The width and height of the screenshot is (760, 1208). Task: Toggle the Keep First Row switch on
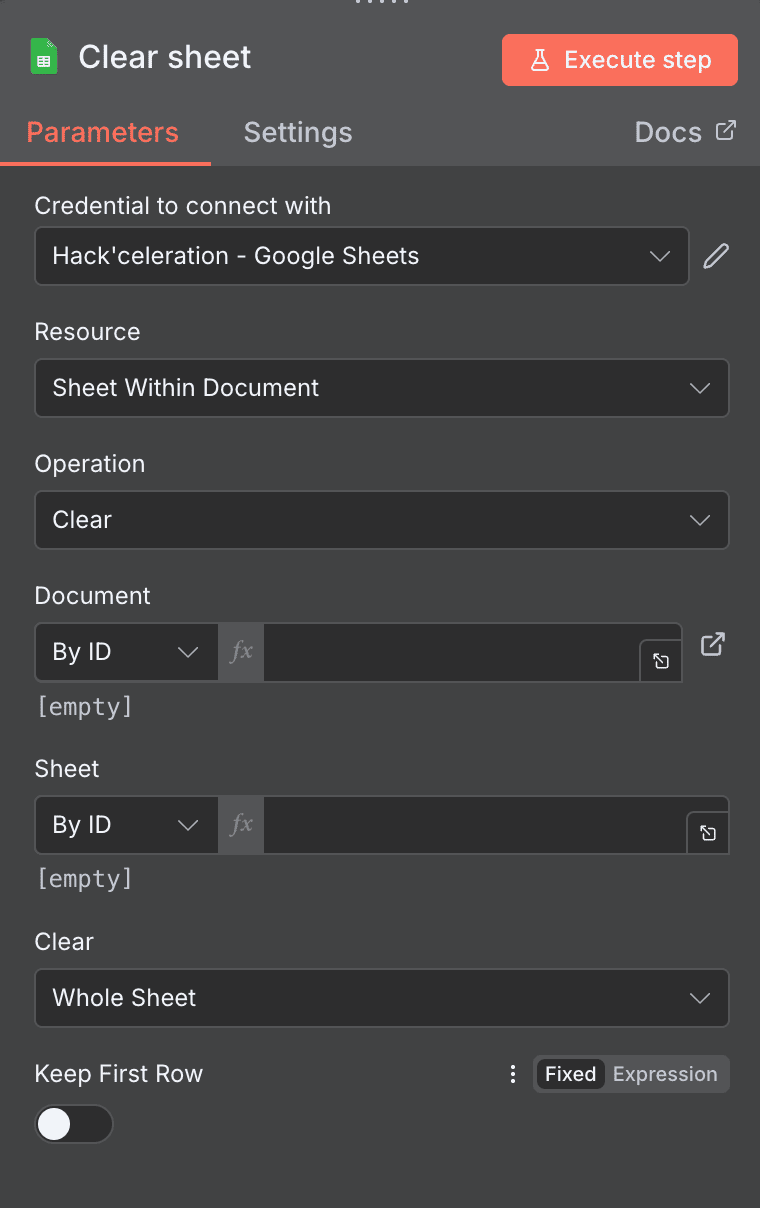tap(74, 1124)
